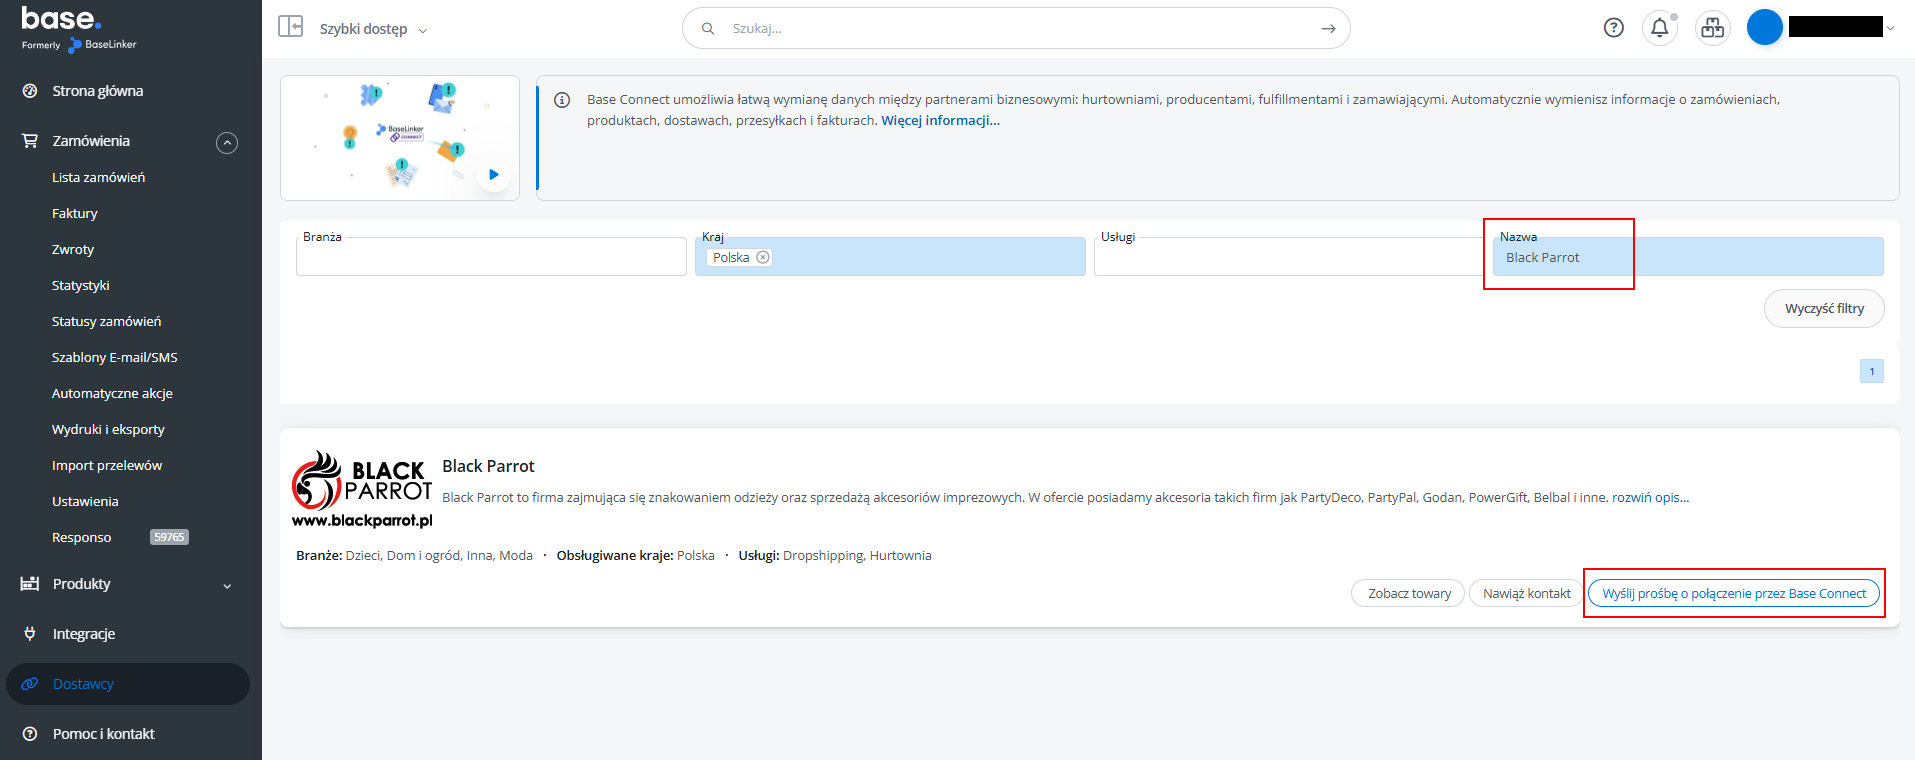Open the help question mark icon
This screenshot has height=760, width=1915.
pos(1613,28)
